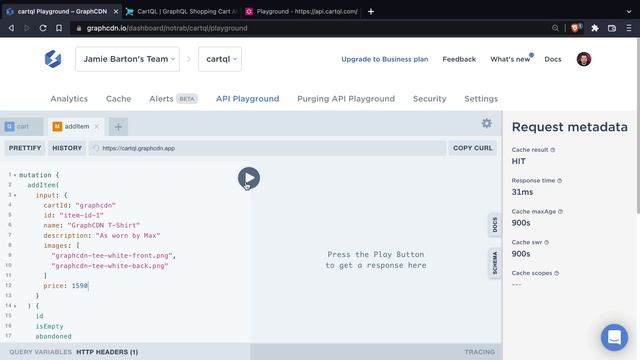Open Purging API Playground tab
The height and width of the screenshot is (360, 640).
(346, 99)
